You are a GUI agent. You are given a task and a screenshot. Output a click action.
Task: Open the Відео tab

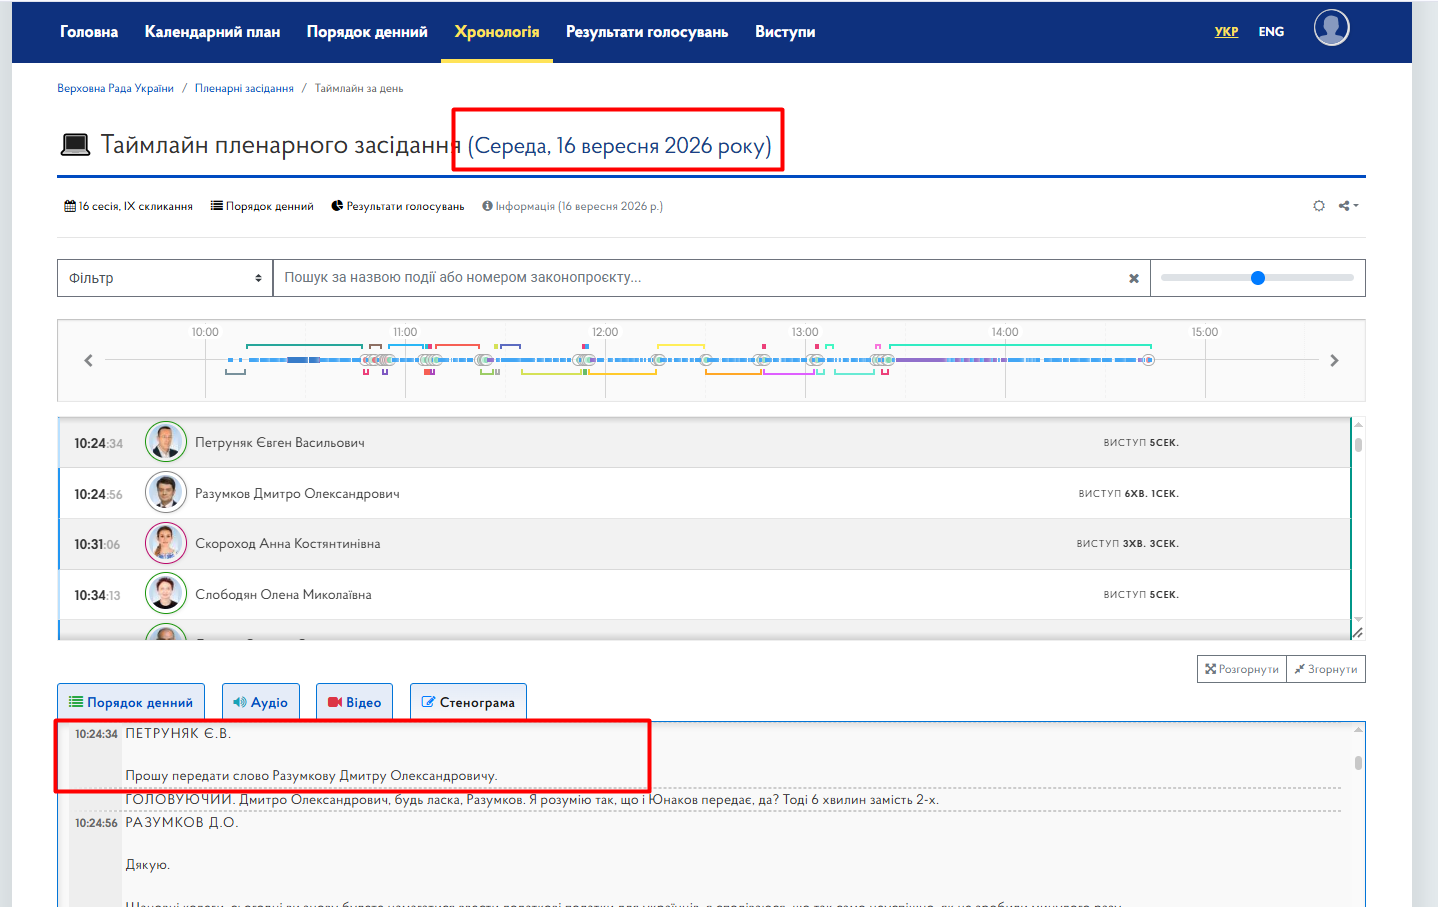coord(354,702)
